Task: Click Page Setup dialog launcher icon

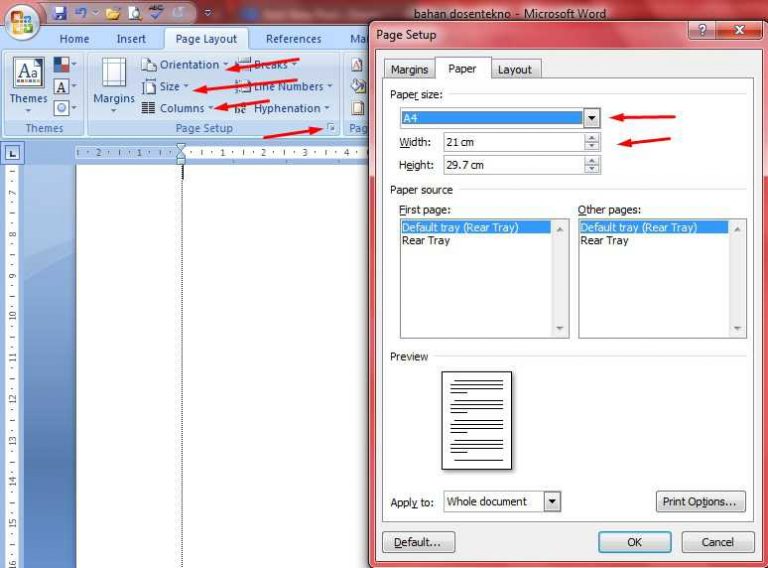Action: (x=332, y=128)
